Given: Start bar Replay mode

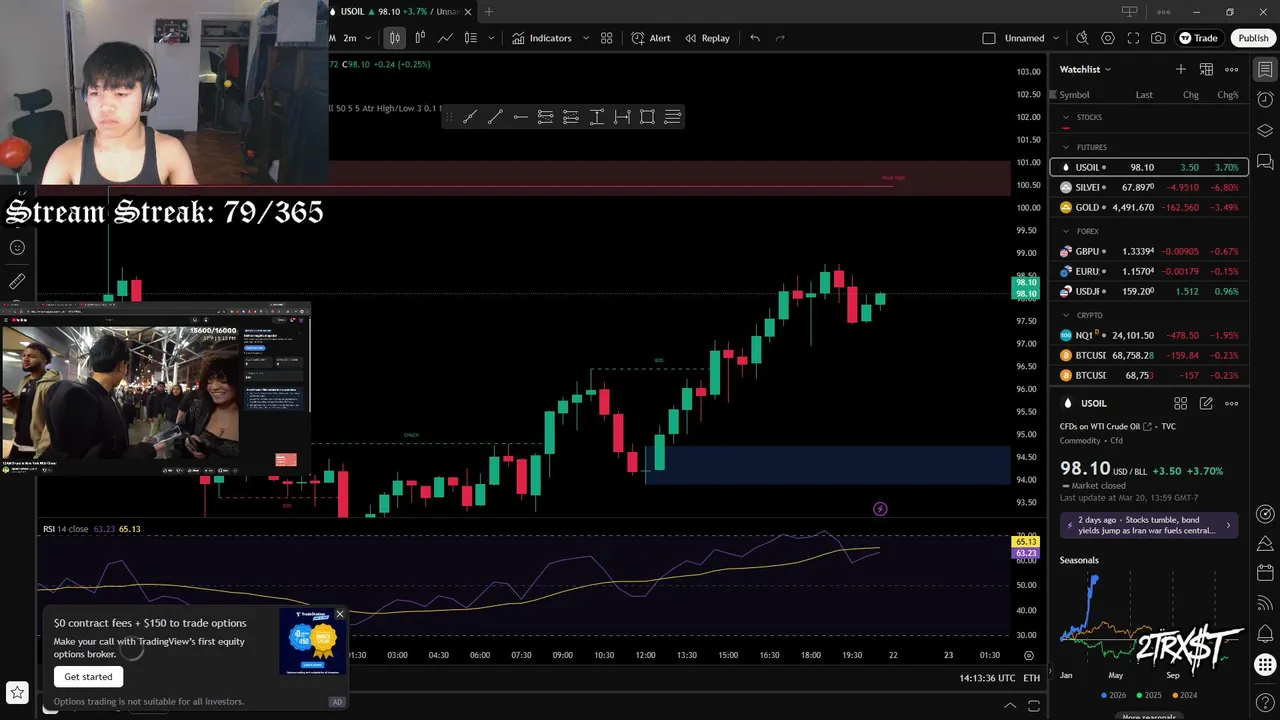Looking at the screenshot, I should pos(707,38).
